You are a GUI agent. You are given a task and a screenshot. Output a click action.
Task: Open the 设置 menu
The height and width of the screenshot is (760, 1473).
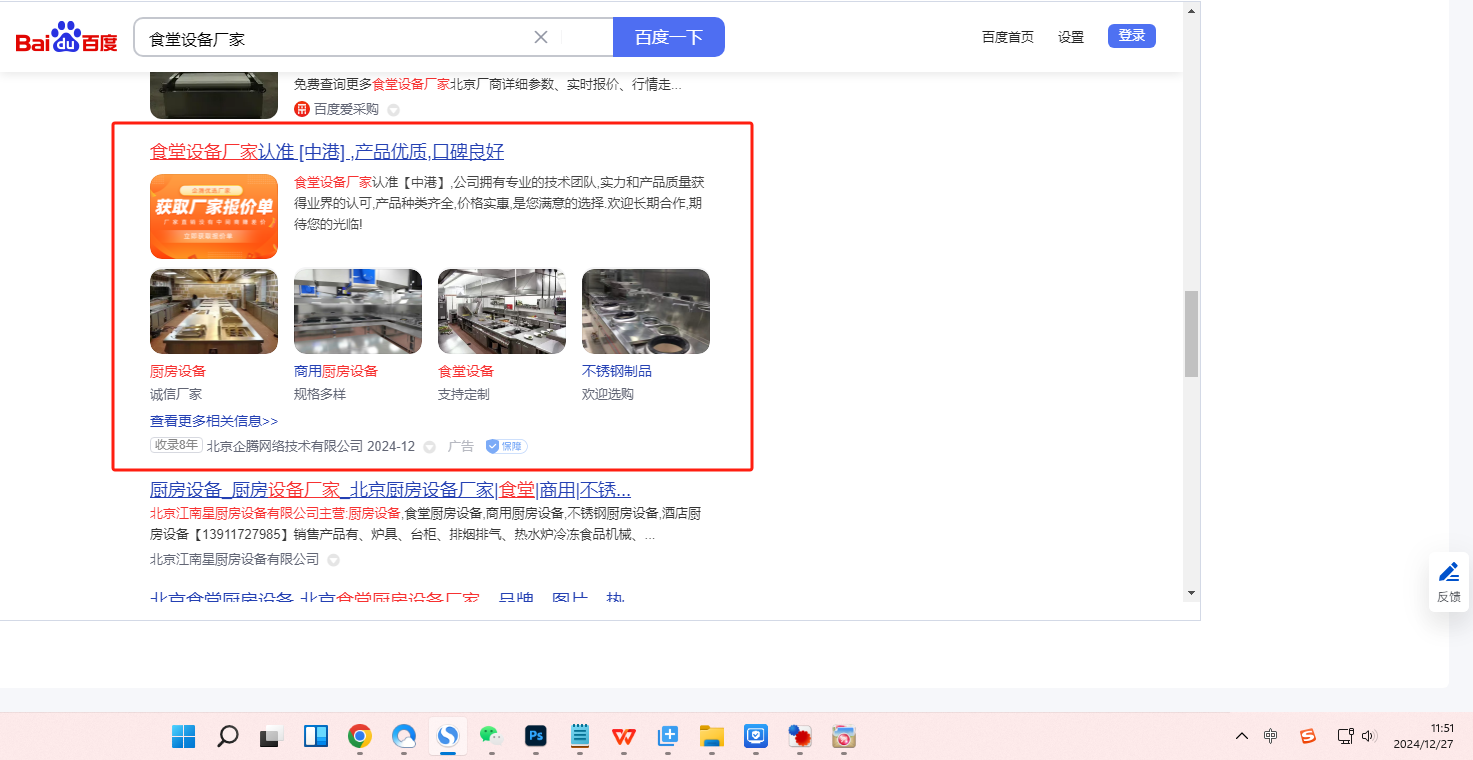click(1071, 37)
